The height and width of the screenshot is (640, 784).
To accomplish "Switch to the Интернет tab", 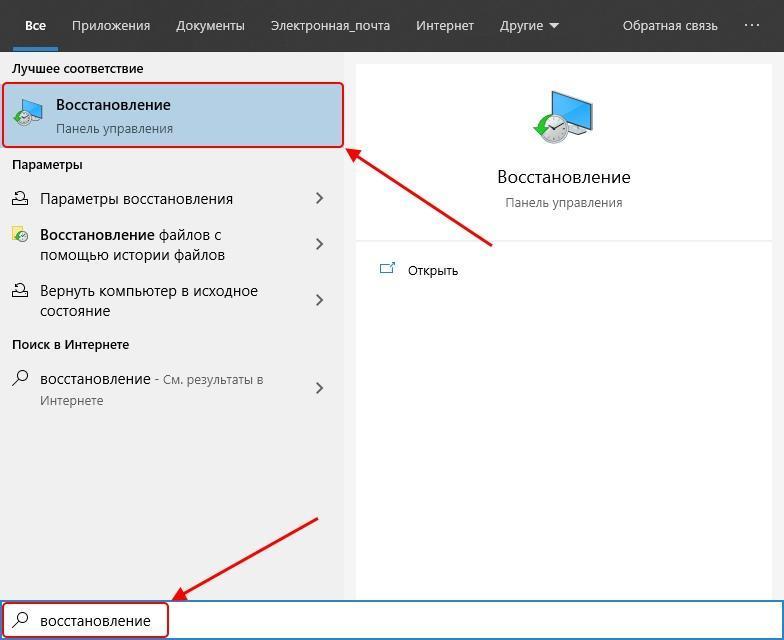I will 444,26.
